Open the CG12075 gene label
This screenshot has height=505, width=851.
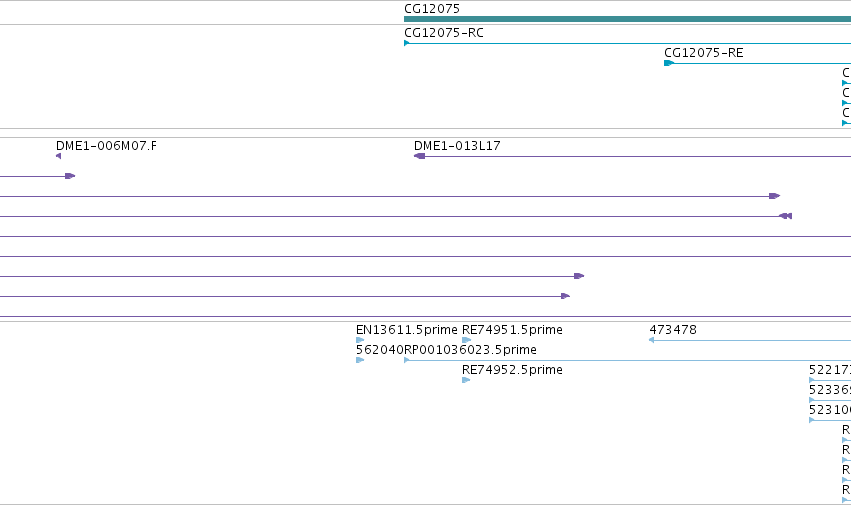click(x=432, y=9)
